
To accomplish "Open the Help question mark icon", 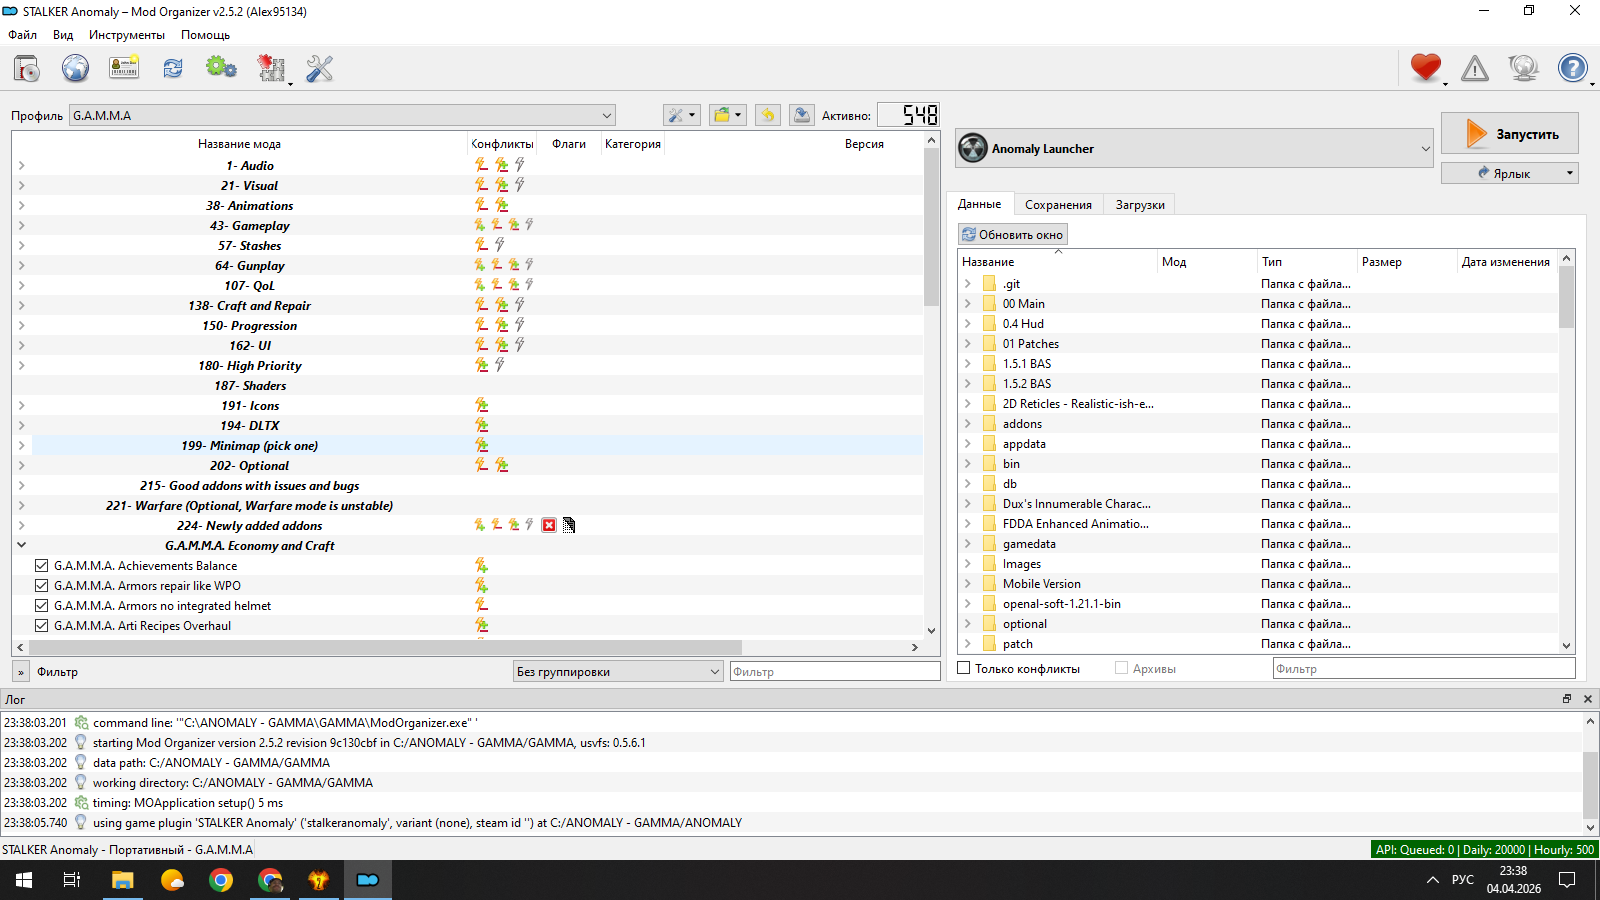I will click(1573, 68).
